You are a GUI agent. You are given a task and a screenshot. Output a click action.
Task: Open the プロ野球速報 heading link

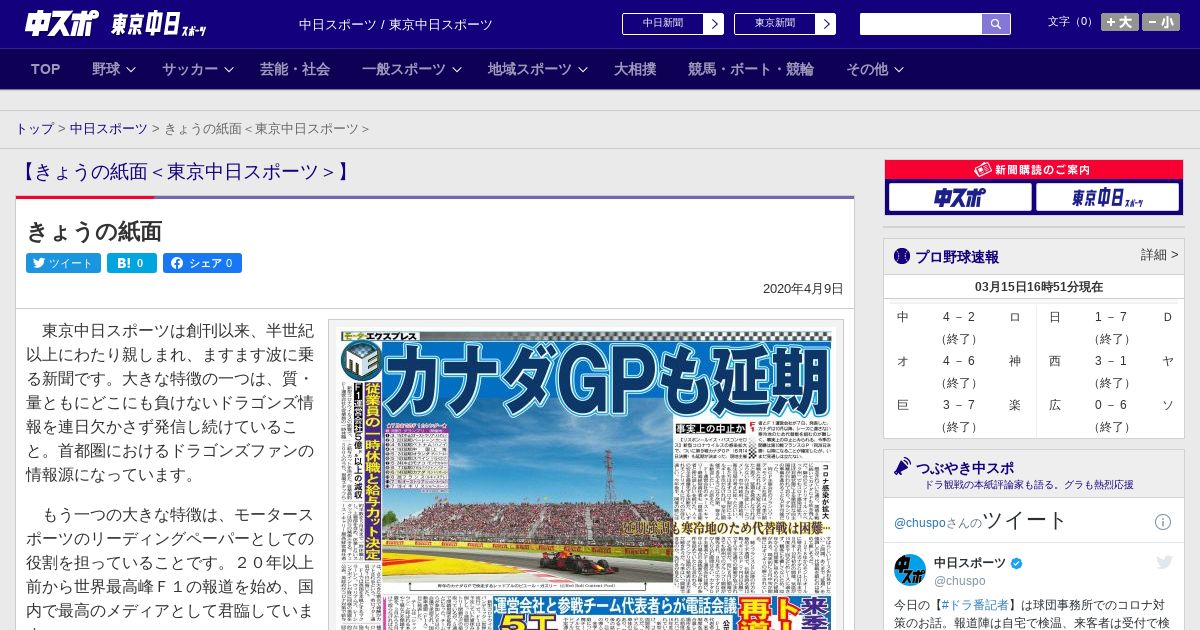point(957,257)
